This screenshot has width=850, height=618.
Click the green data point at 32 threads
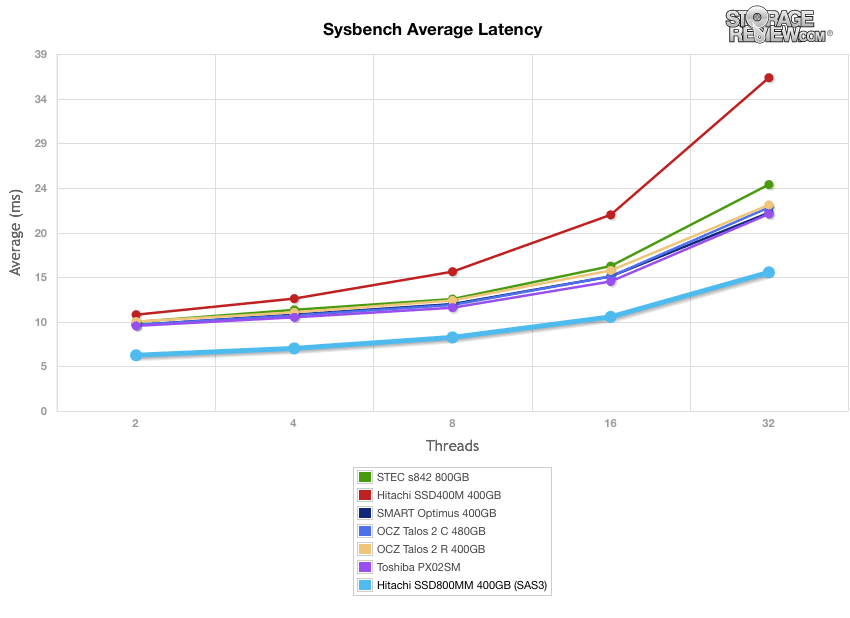(768, 185)
